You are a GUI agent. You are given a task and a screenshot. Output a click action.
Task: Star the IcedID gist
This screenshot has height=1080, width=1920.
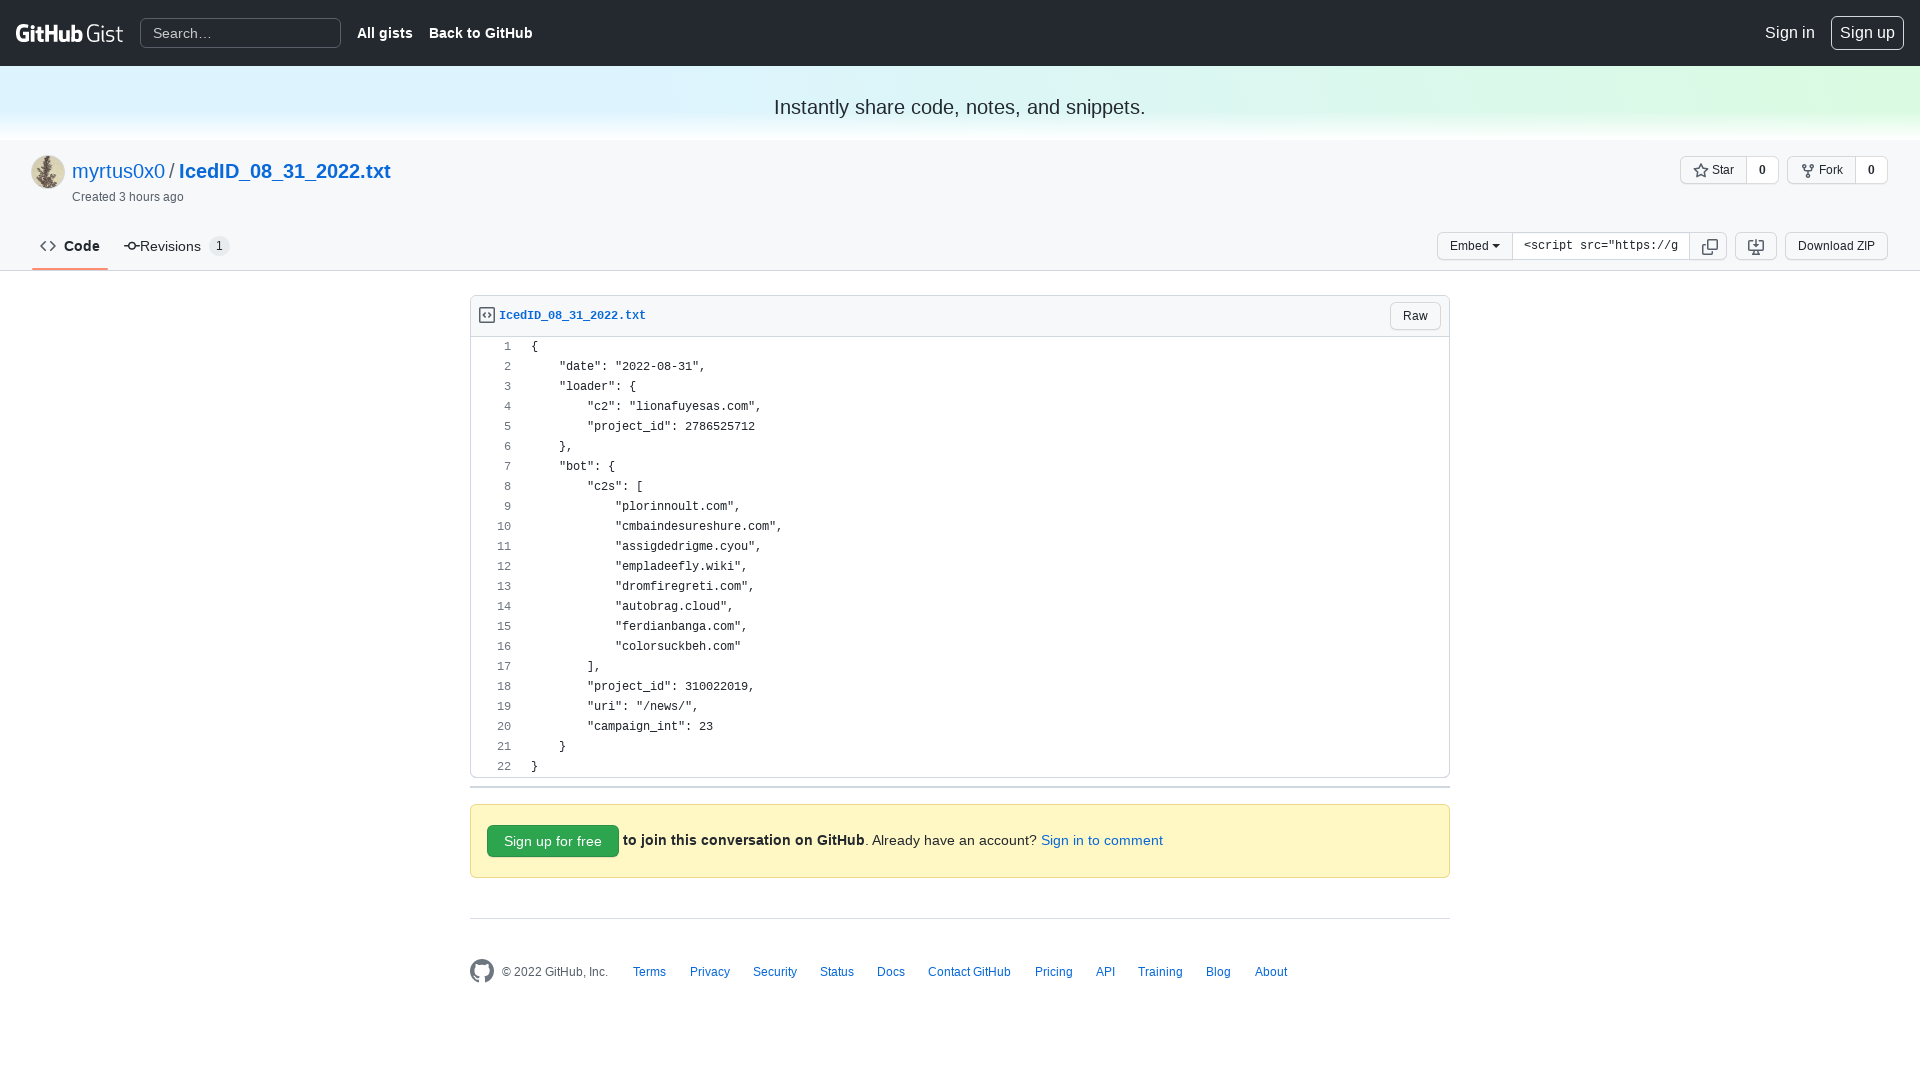click(1713, 170)
